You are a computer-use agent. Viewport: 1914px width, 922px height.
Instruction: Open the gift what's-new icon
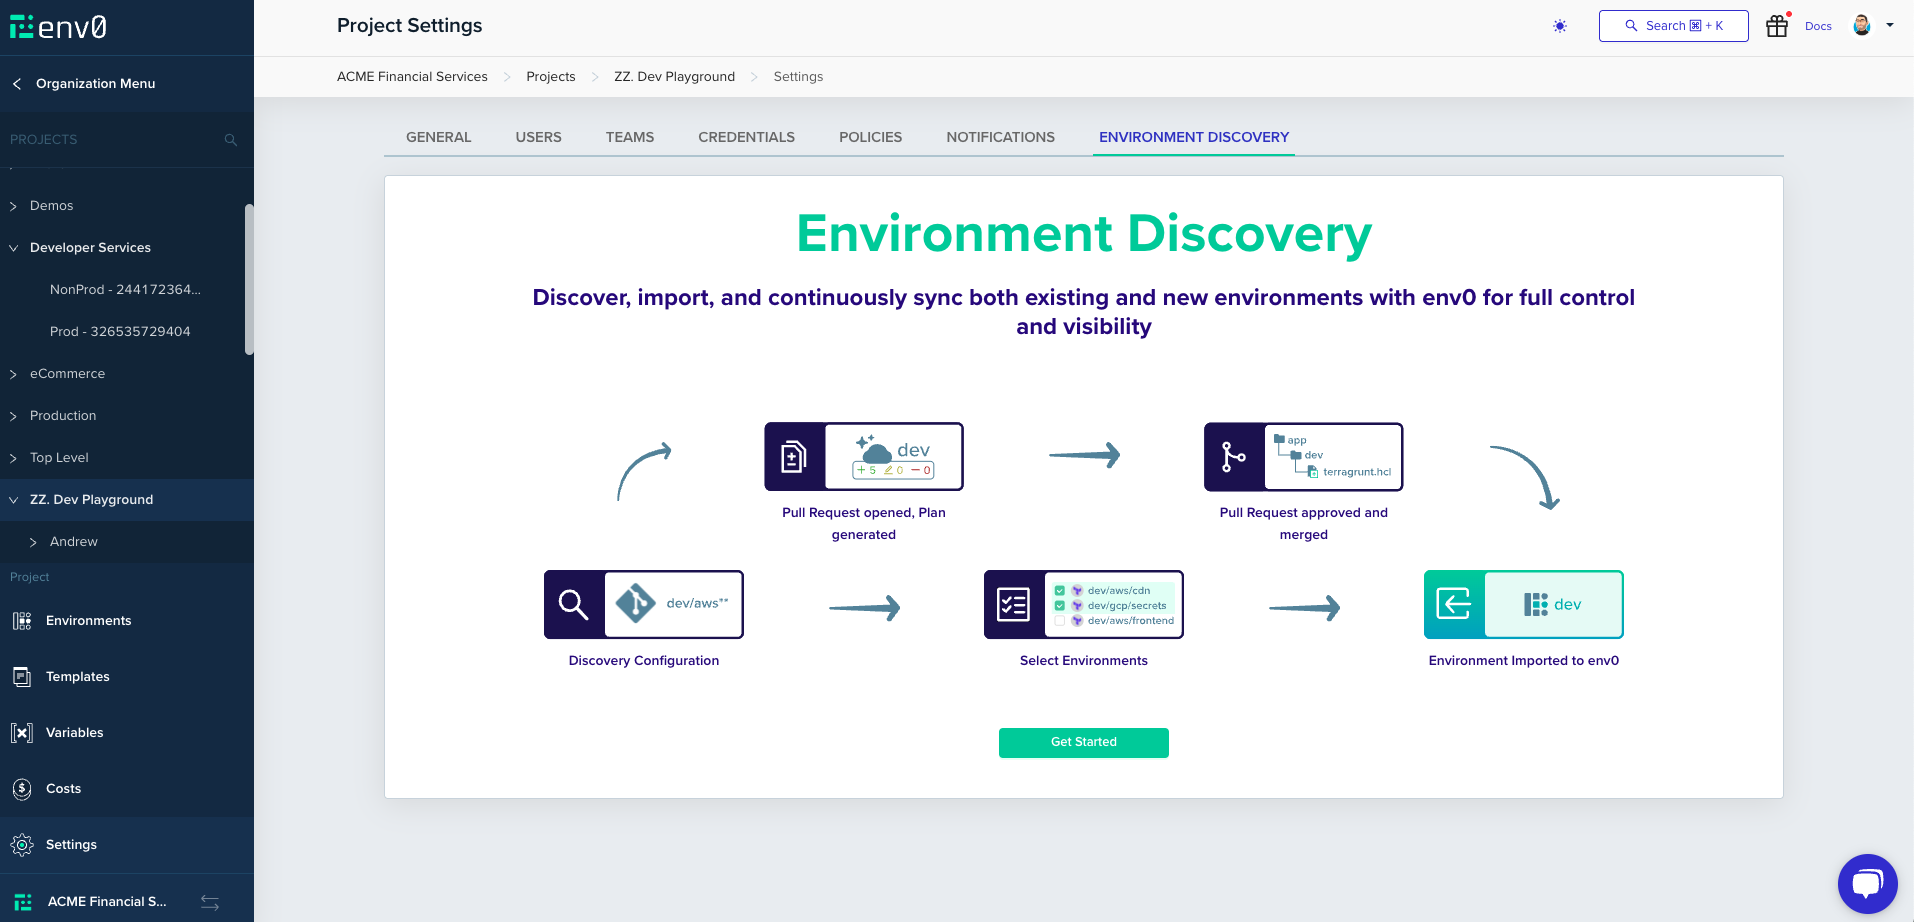point(1777,26)
